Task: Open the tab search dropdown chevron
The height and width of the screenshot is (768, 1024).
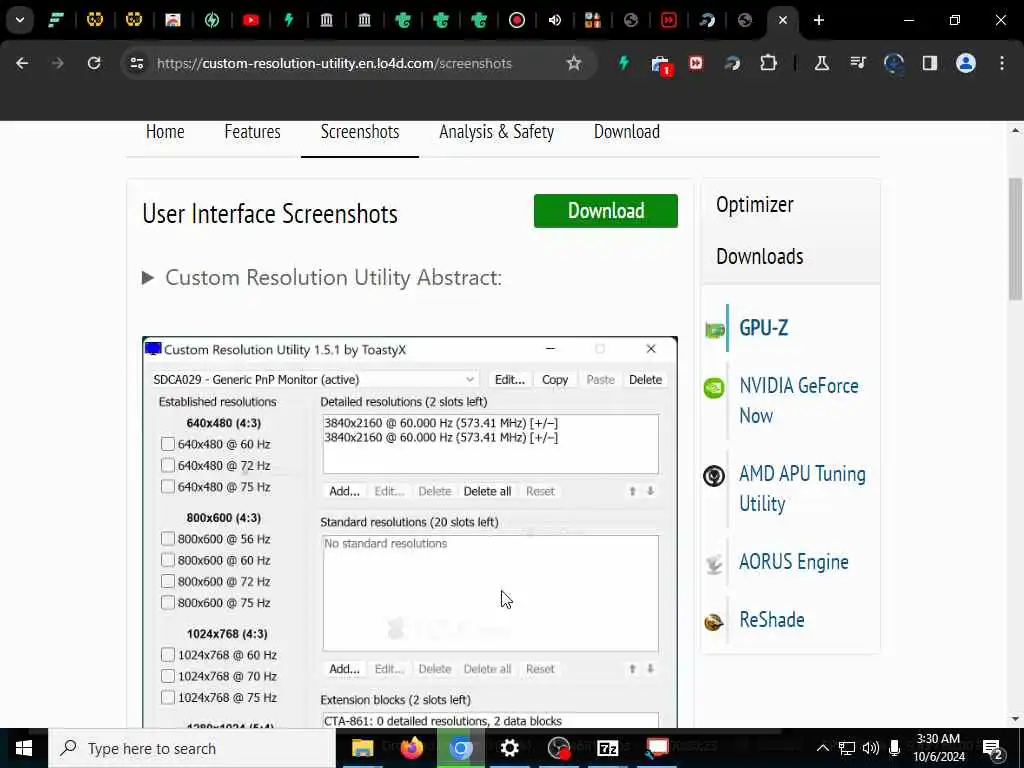Action: pyautogui.click(x=20, y=20)
